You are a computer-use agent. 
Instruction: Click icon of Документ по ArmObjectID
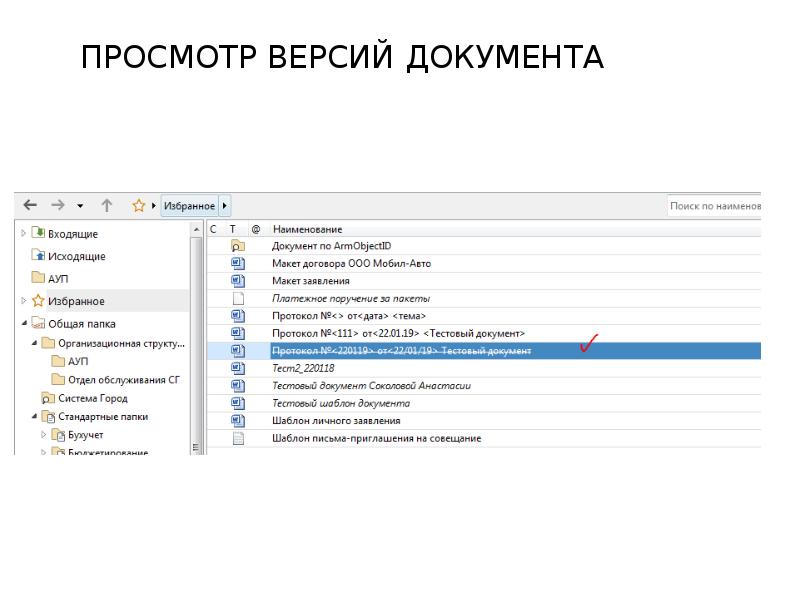[x=238, y=246]
